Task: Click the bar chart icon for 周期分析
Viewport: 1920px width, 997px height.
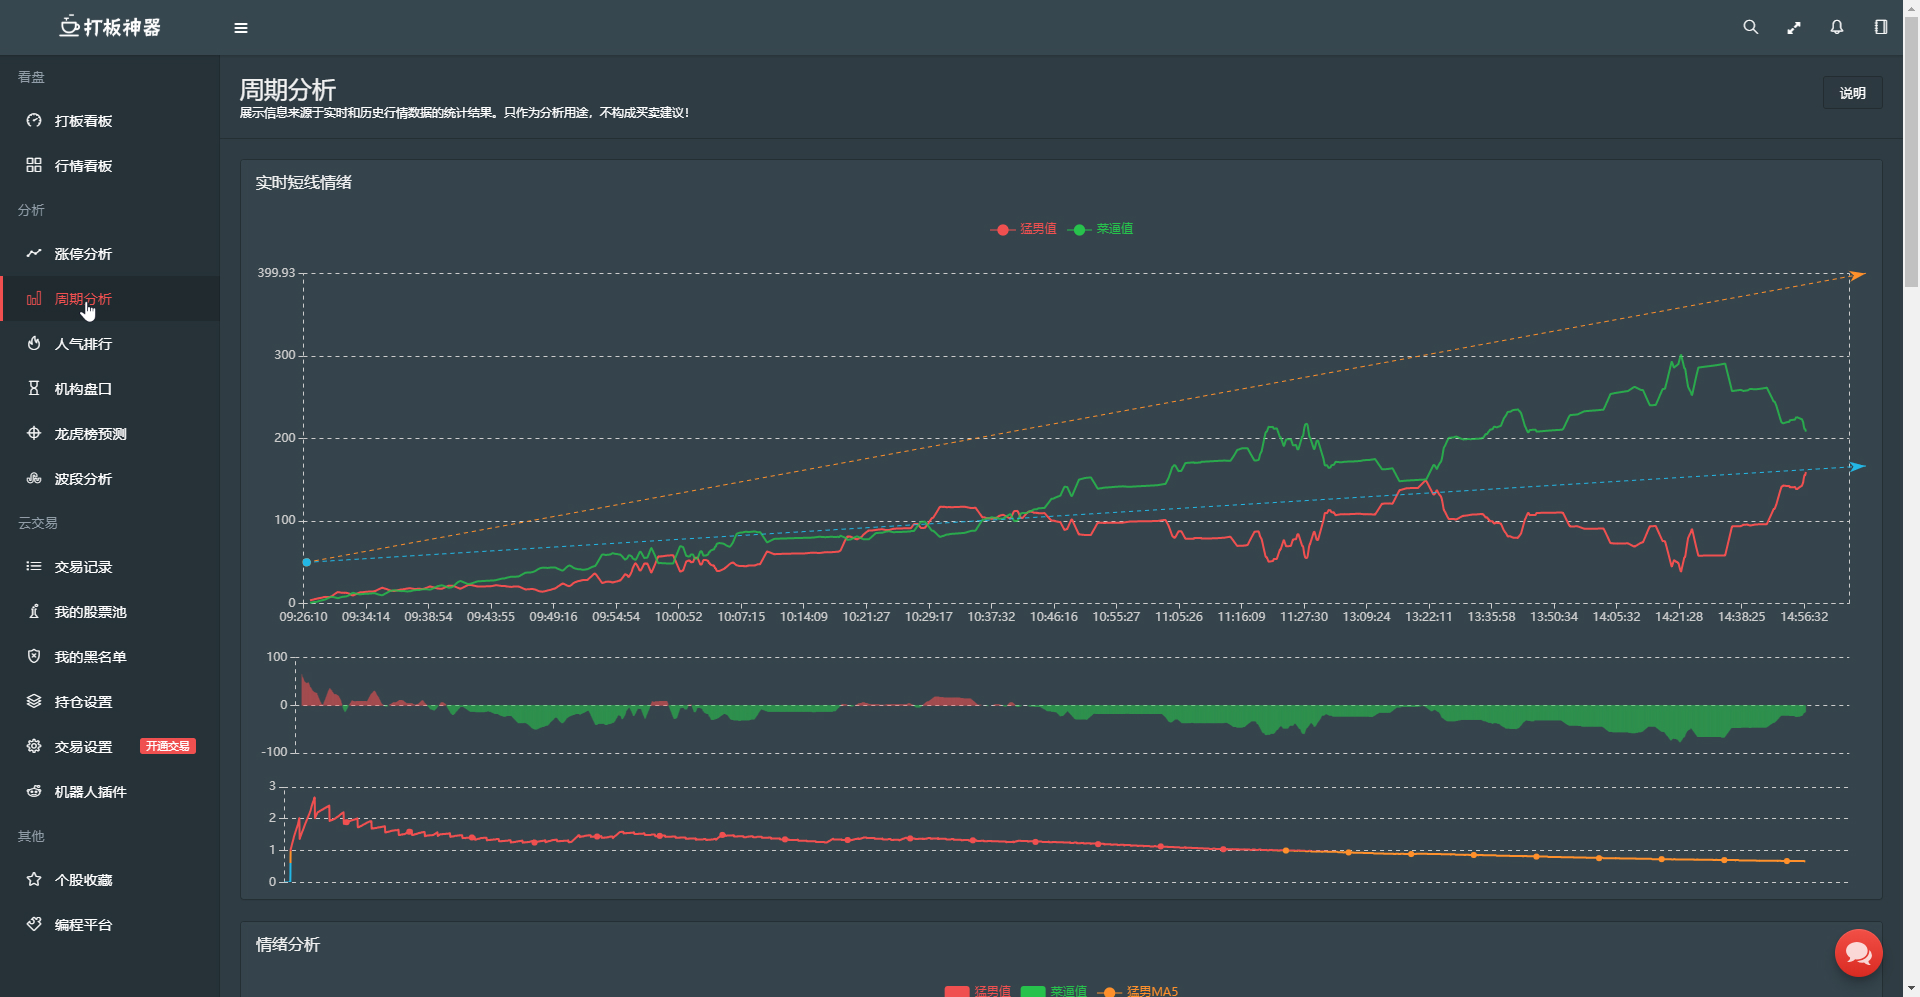Action: pos(34,299)
